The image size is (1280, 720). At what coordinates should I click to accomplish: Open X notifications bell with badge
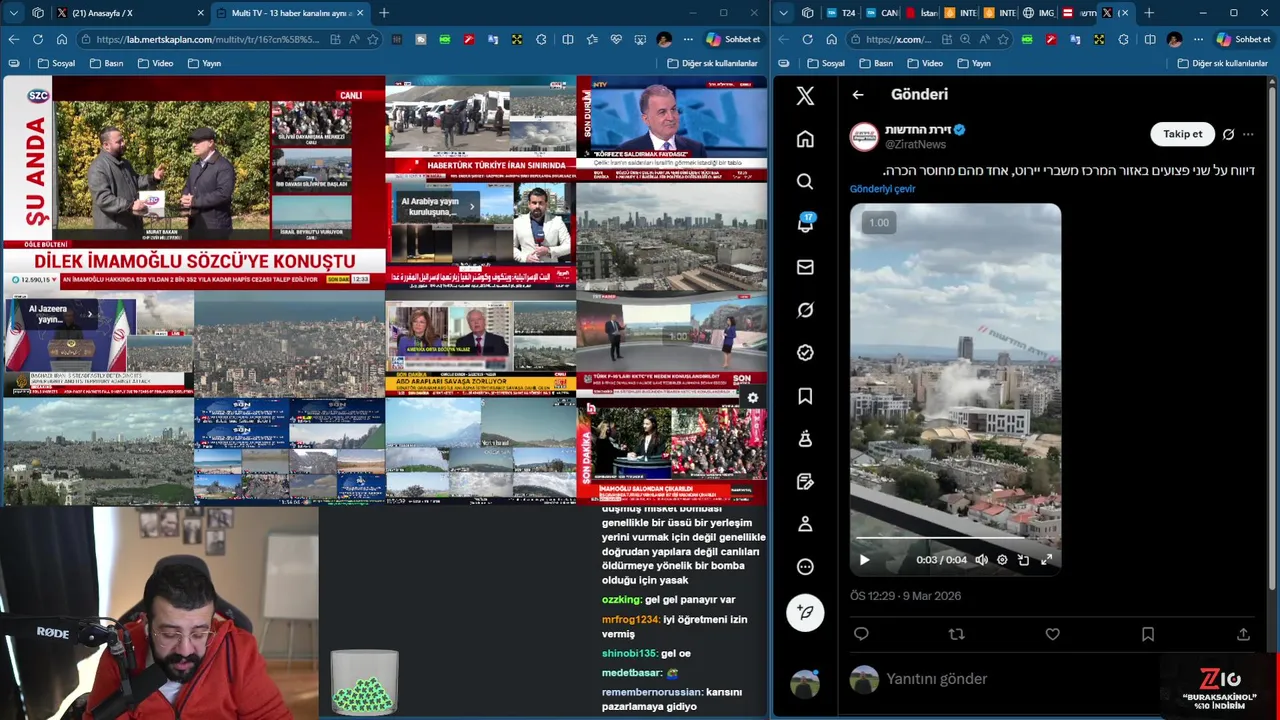pyautogui.click(x=805, y=224)
